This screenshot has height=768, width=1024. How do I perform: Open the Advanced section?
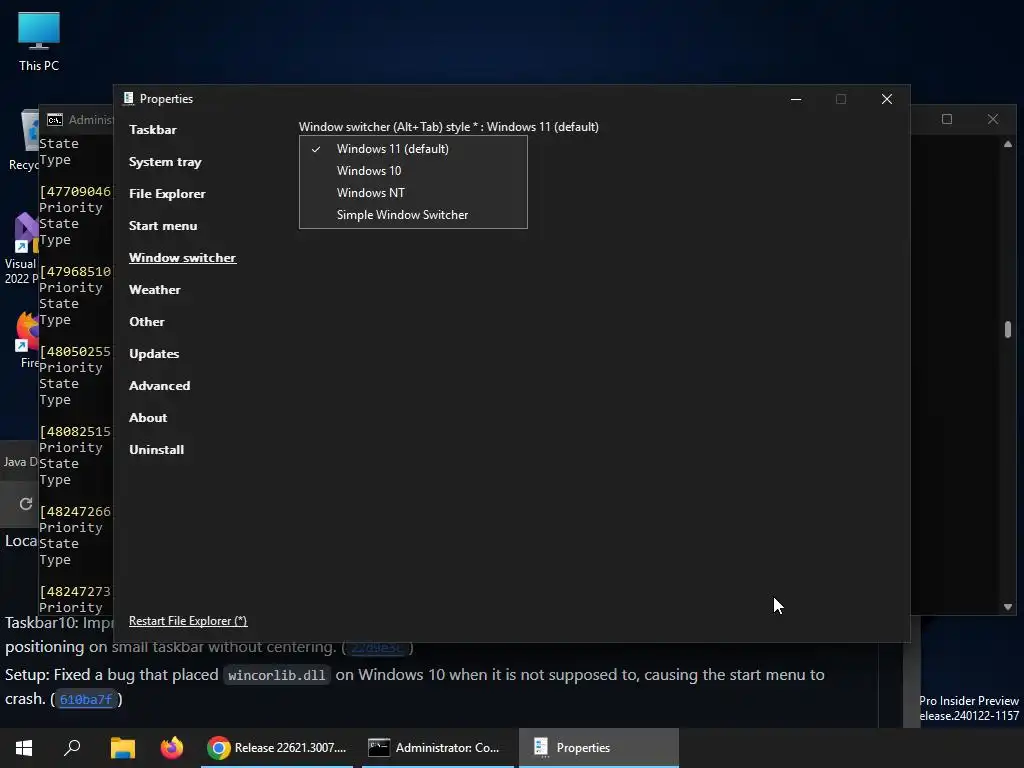tap(160, 385)
